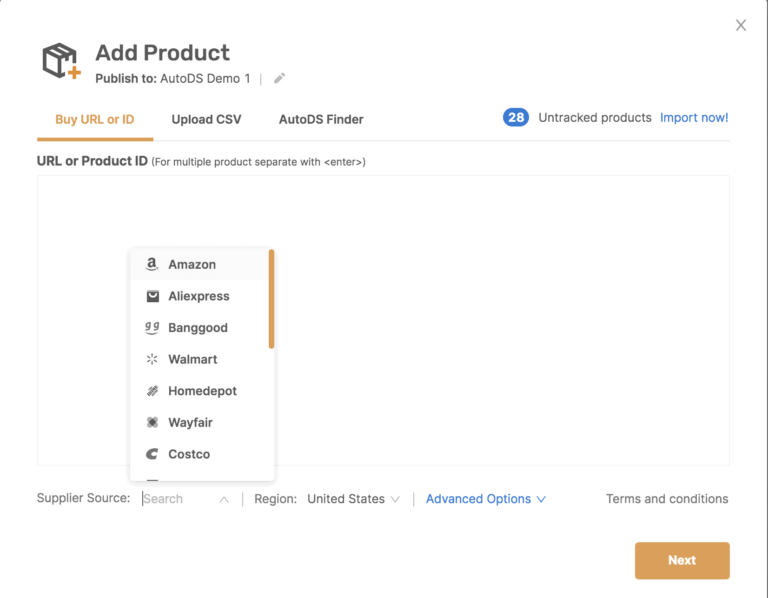768x598 pixels.
Task: Click the 28 untracked products badge
Action: [516, 118]
